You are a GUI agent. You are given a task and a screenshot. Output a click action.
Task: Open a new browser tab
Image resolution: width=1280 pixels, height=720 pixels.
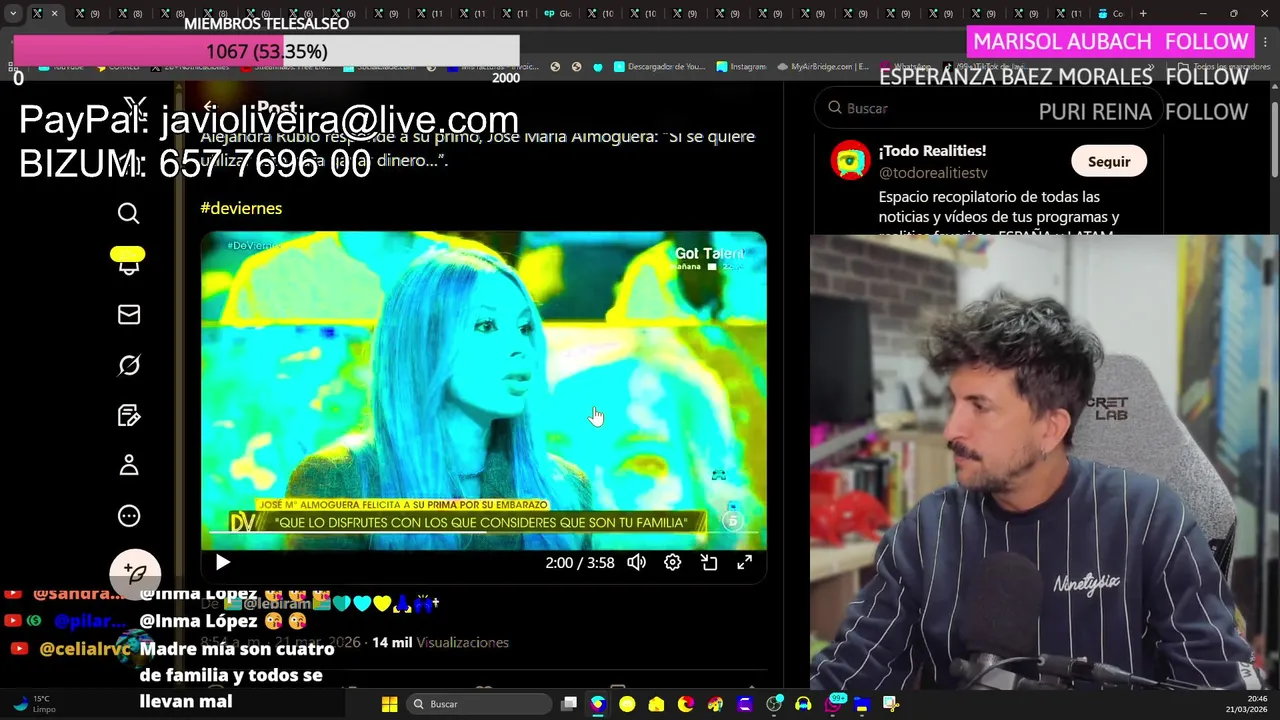(x=1143, y=13)
